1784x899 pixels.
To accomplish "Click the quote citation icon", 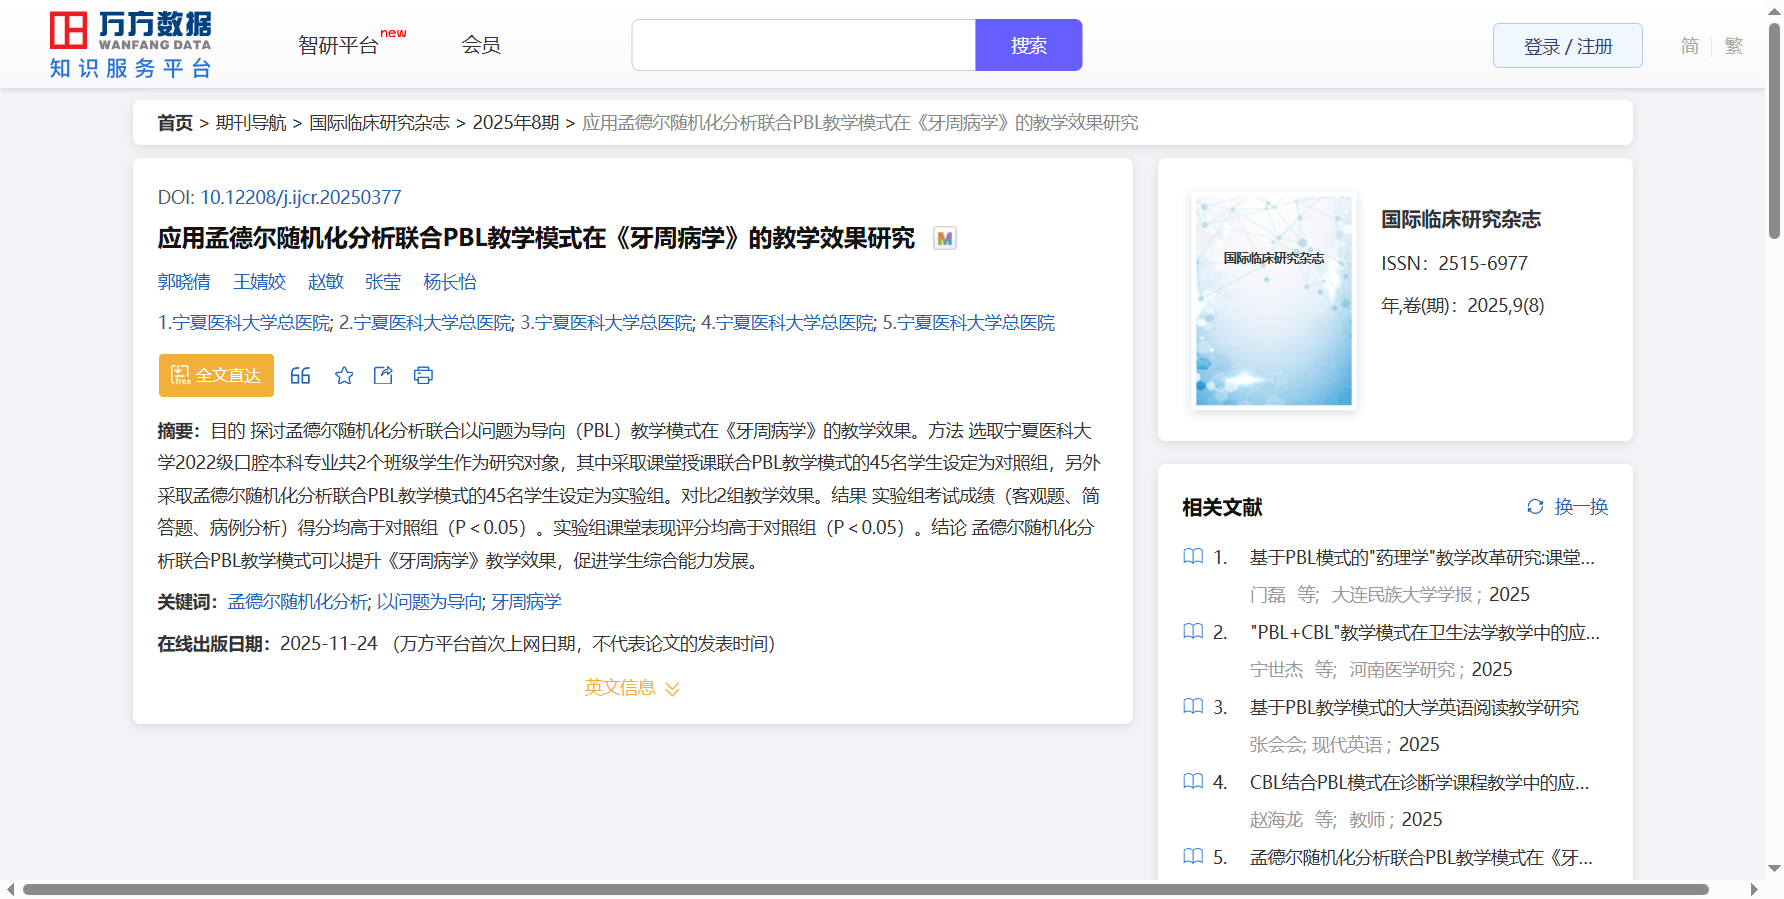I will point(300,376).
